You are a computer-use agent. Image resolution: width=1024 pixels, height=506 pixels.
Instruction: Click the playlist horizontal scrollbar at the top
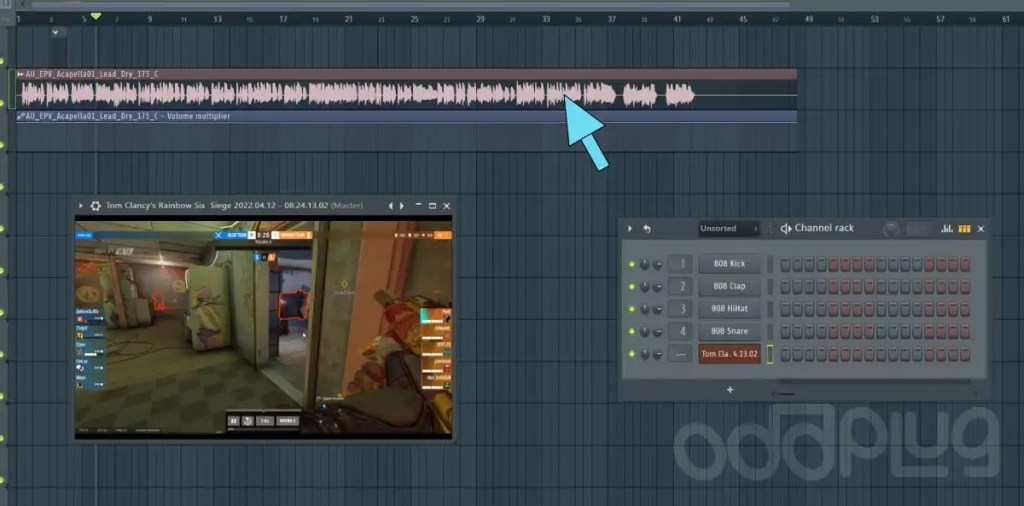(x=410, y=5)
